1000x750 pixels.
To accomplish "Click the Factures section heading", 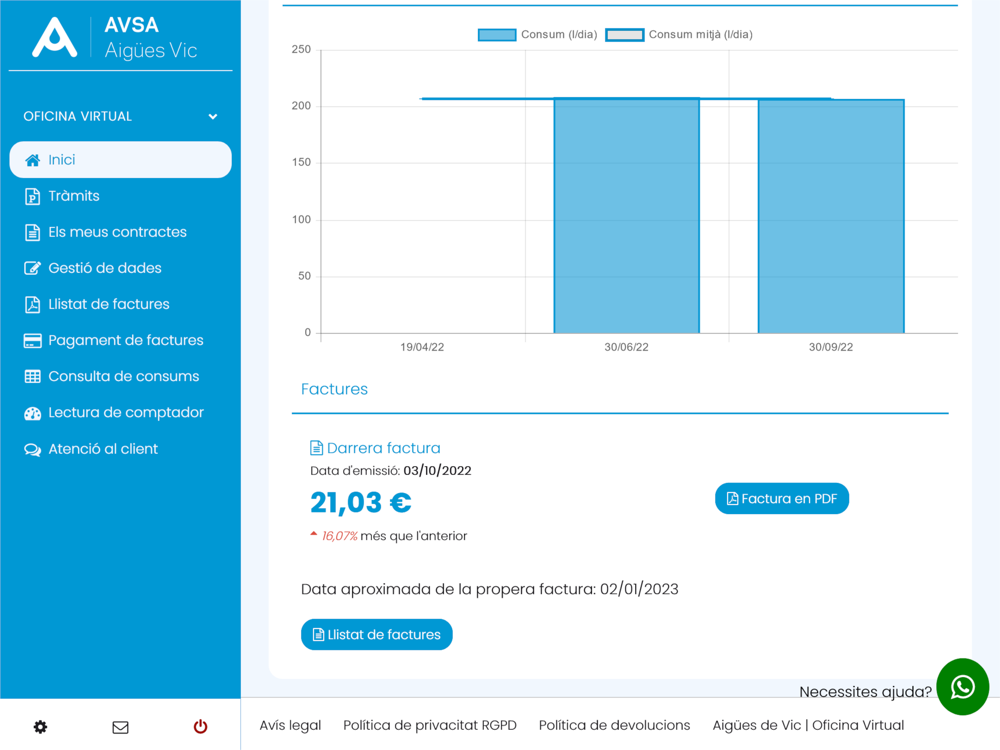I will tap(334, 389).
